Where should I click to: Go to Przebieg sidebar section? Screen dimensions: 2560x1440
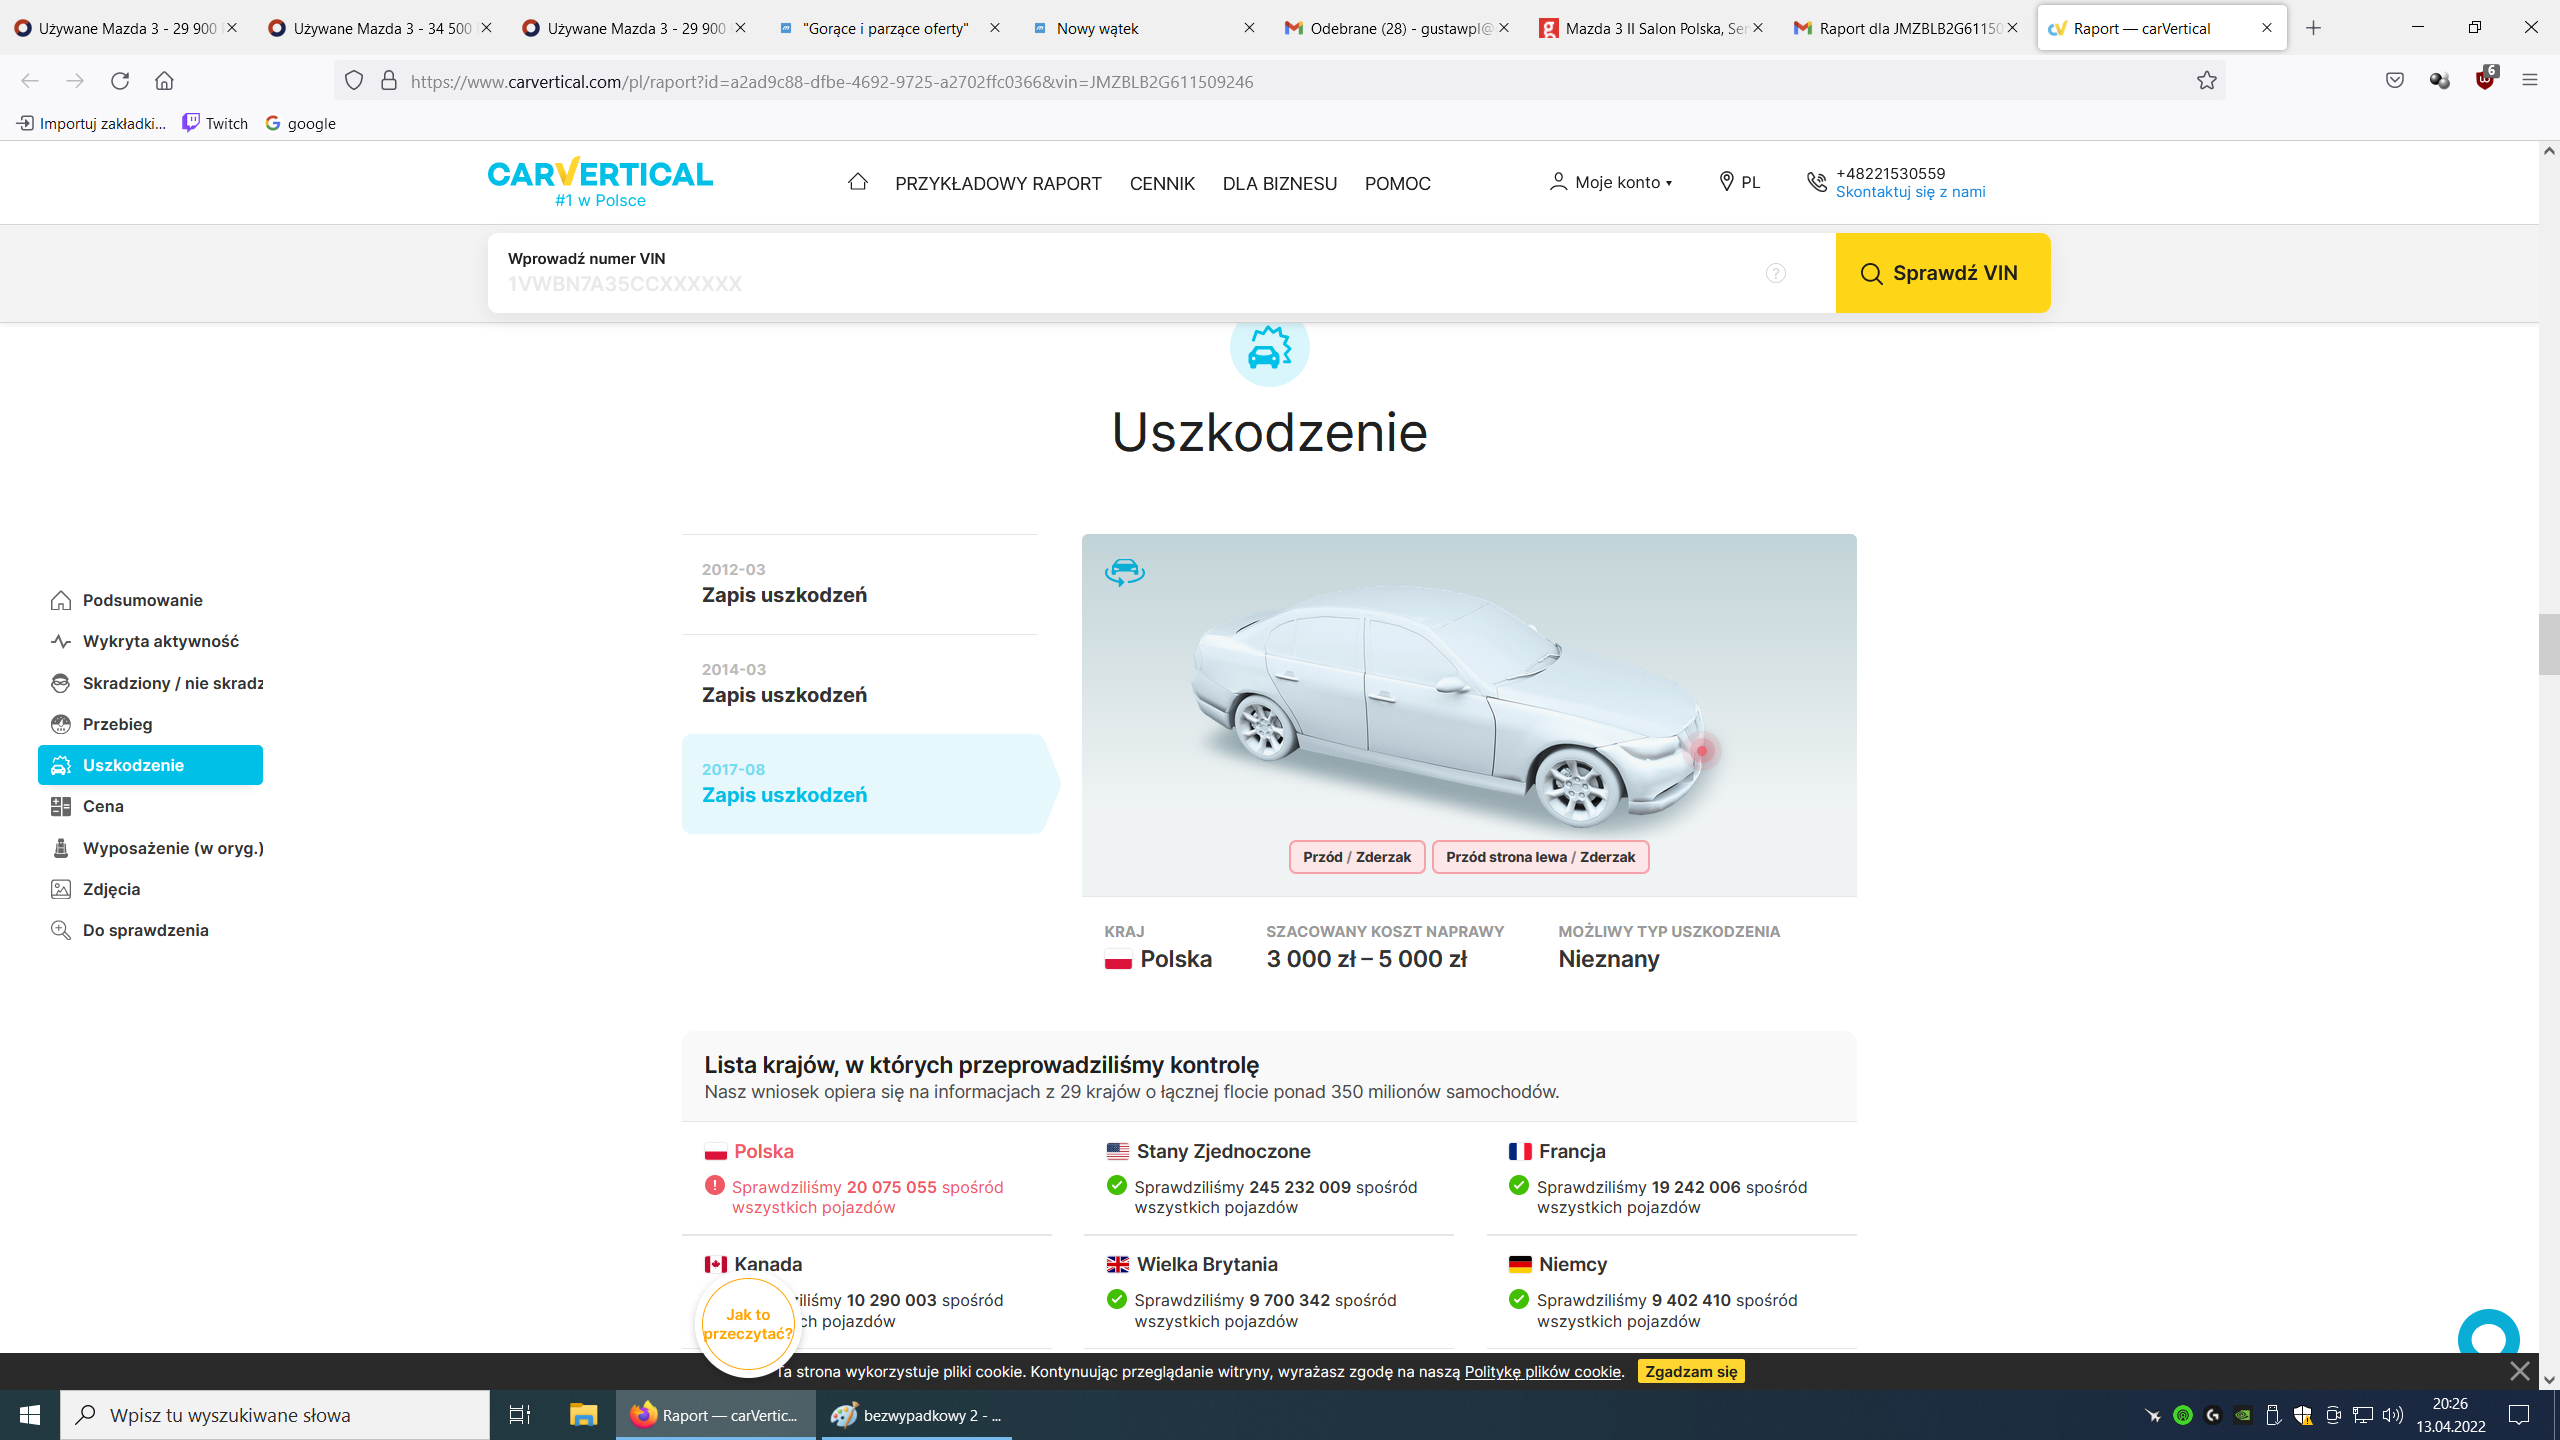[117, 724]
